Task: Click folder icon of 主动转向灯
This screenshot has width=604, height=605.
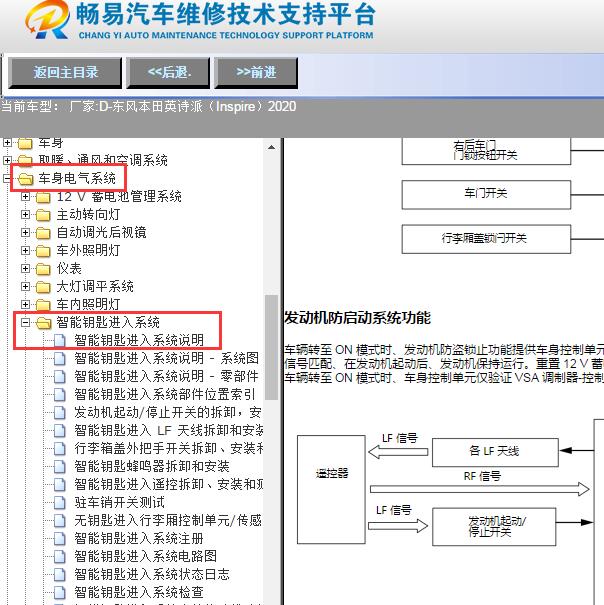Action: pyautogui.click(x=43, y=215)
